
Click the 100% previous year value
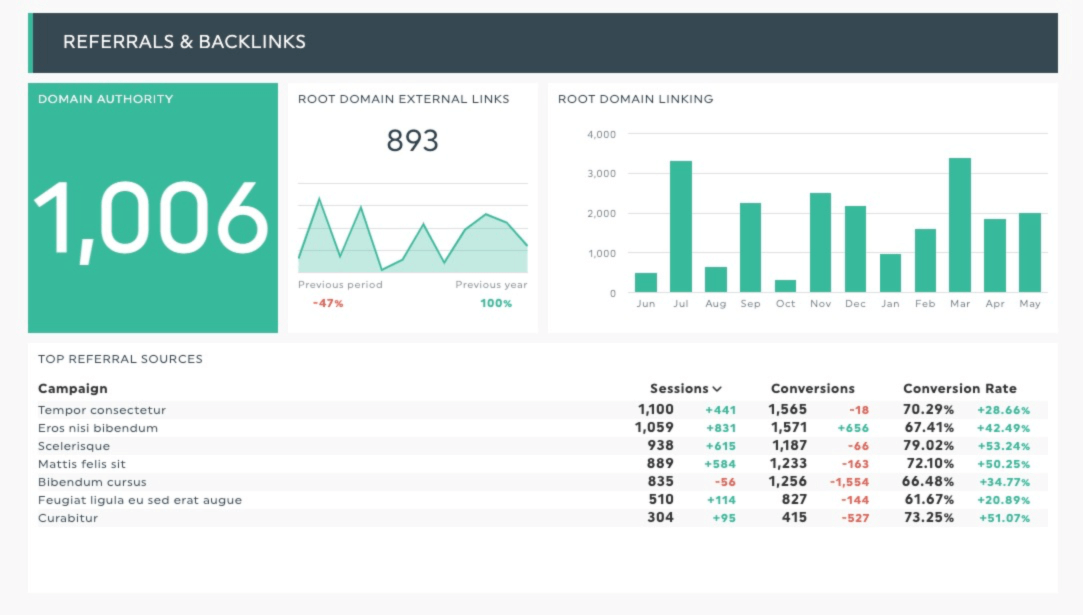click(x=496, y=303)
